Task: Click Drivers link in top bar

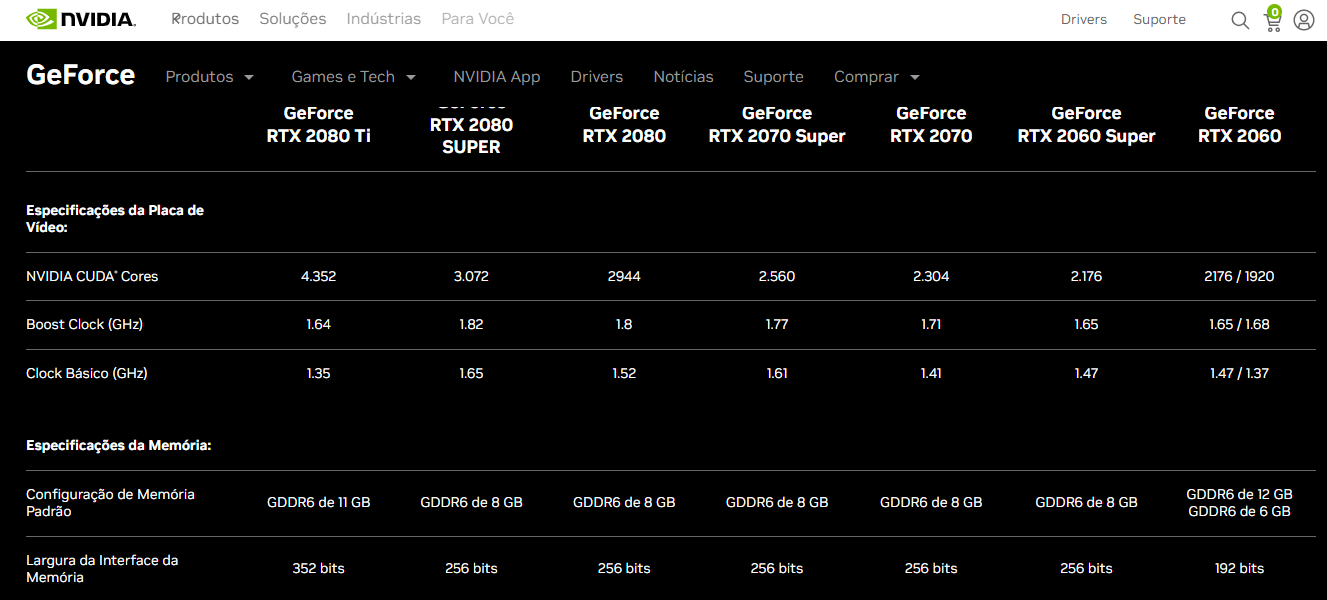Action: [x=1084, y=19]
